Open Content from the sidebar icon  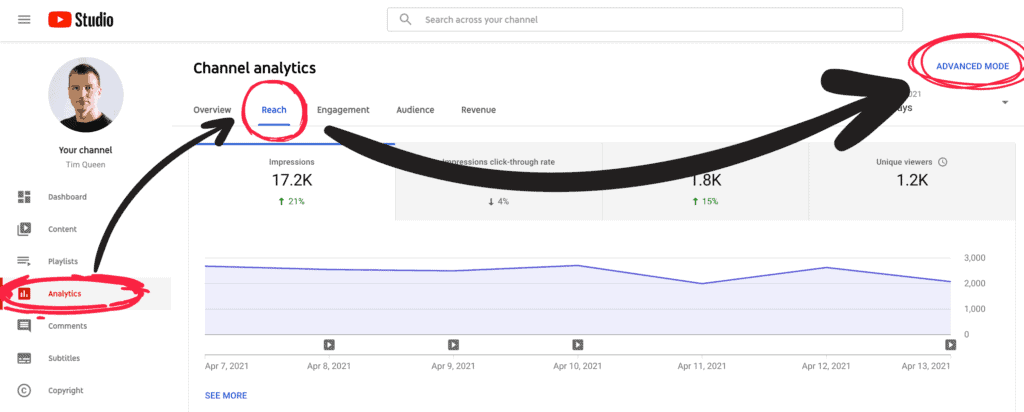click(24, 229)
